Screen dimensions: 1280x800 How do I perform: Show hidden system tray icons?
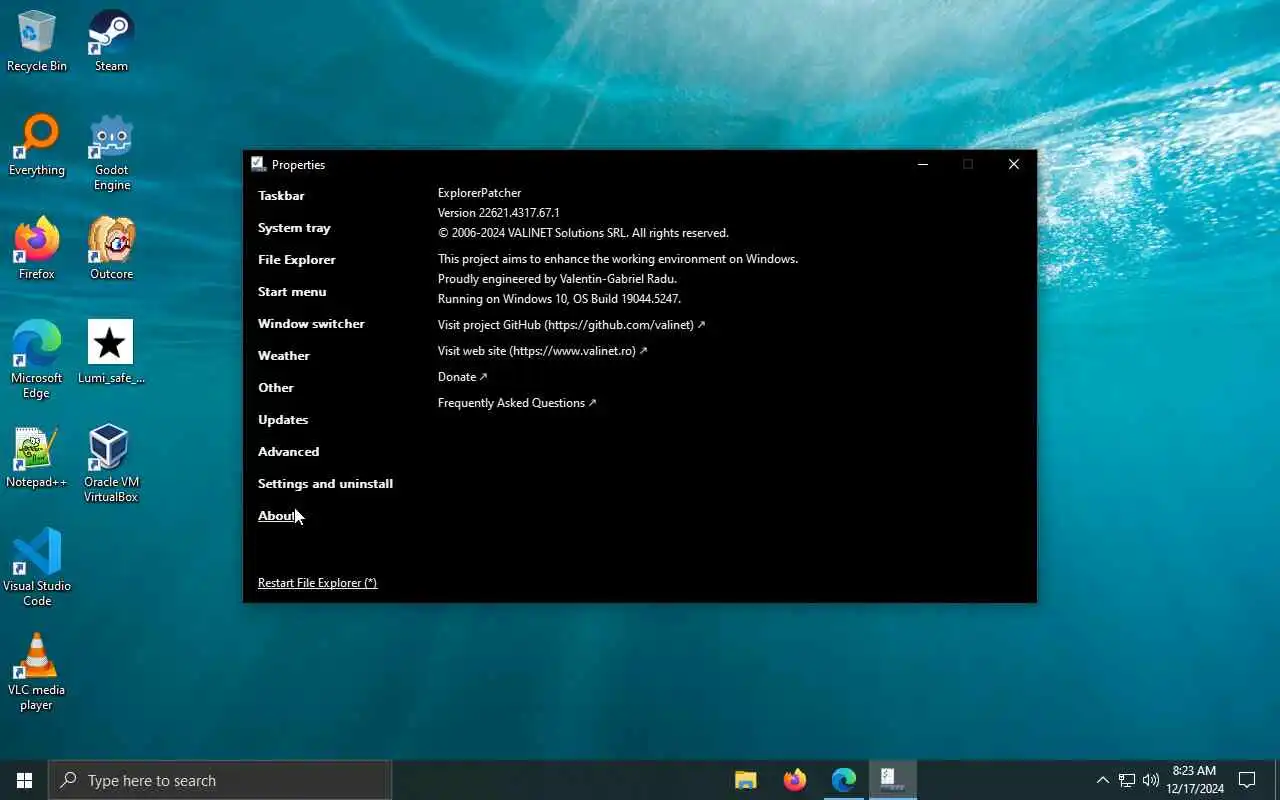click(x=1102, y=780)
